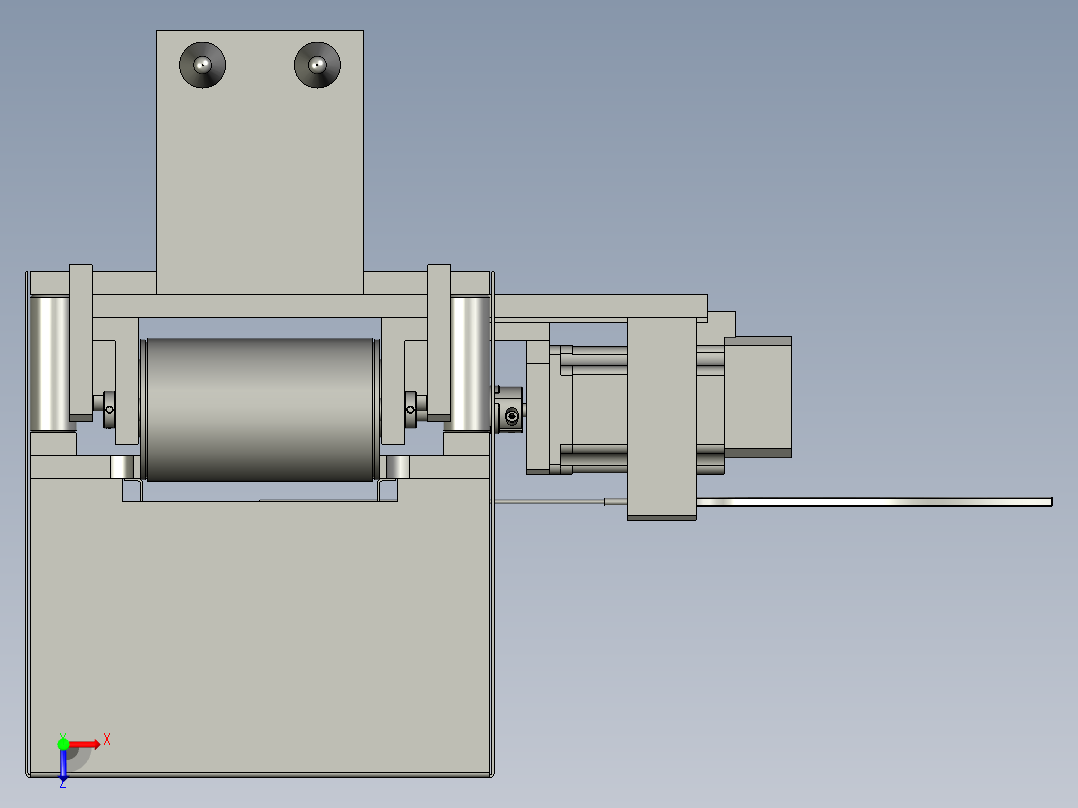Select the tall upper mounting plate
Viewport: 1078px width, 808px height.
[x=260, y=162]
